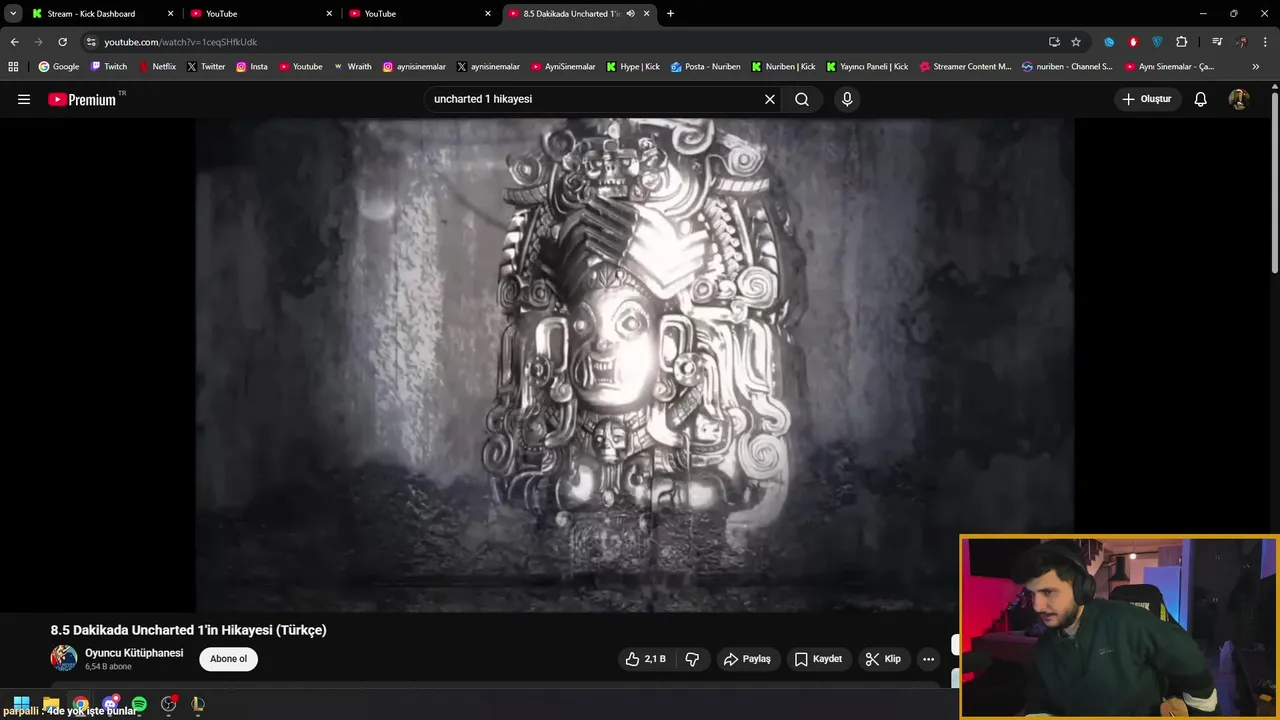Like the video with thumbs up

(645, 659)
